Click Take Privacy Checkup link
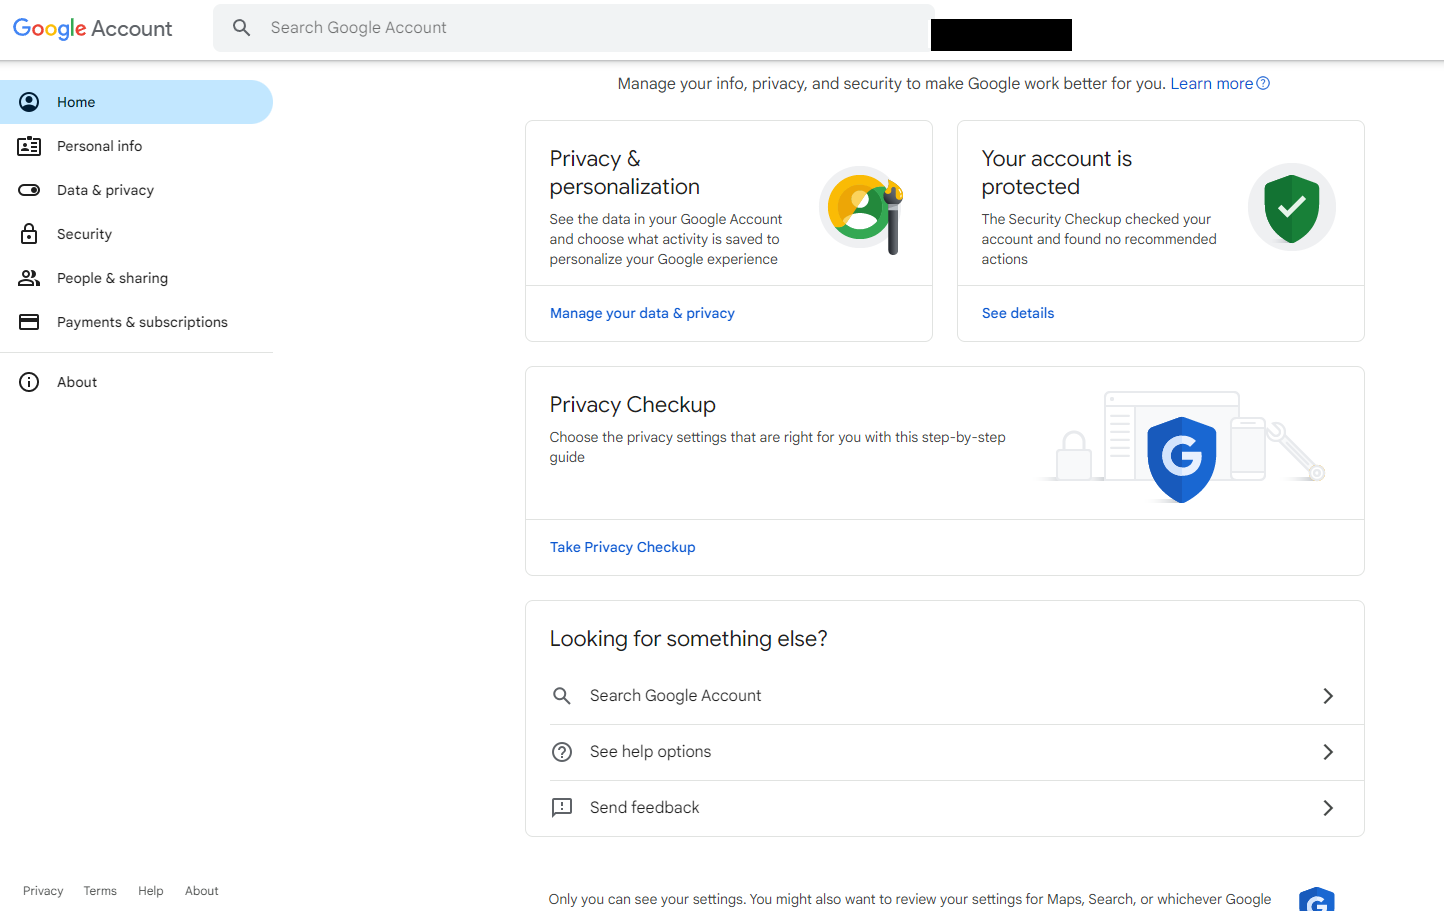Image resolution: width=1444 pixels, height=911 pixels. 622,547
